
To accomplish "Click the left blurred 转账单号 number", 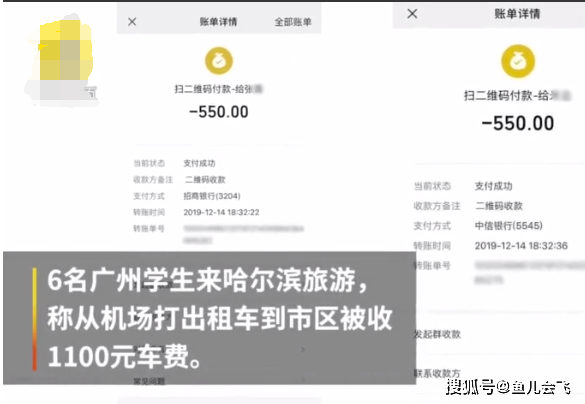I will click(243, 234).
